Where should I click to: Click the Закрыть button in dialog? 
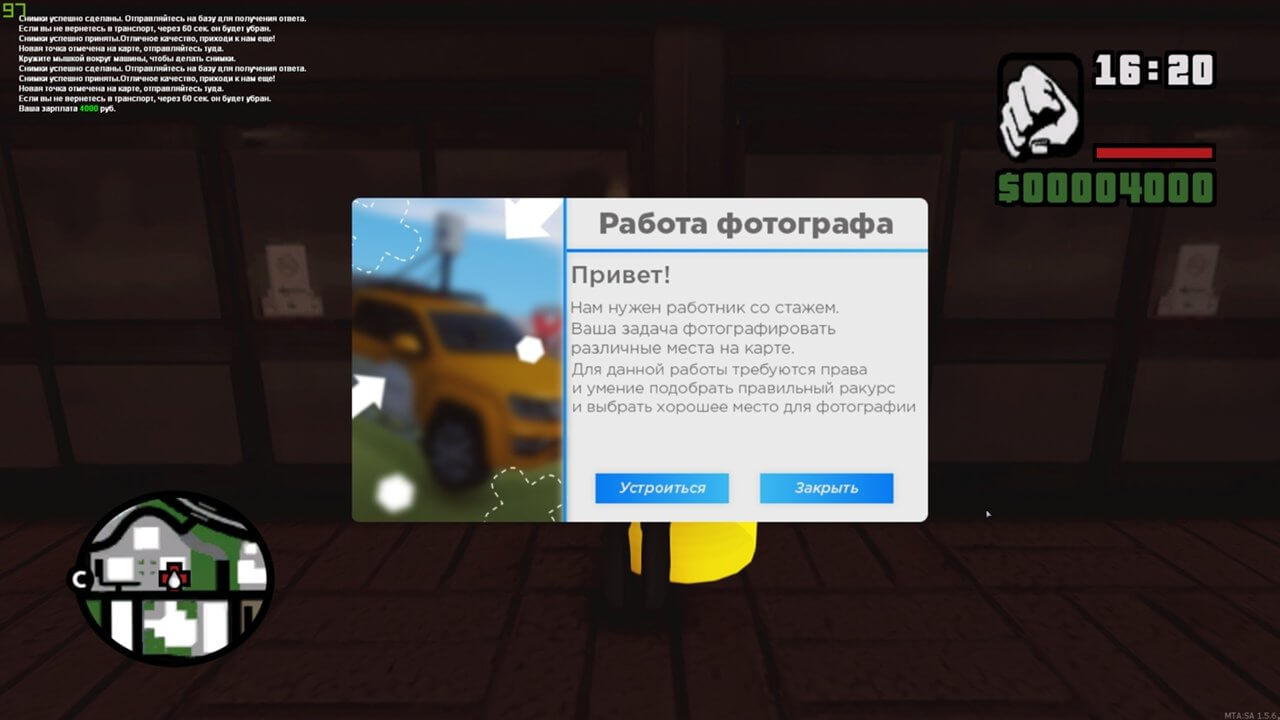tap(826, 488)
